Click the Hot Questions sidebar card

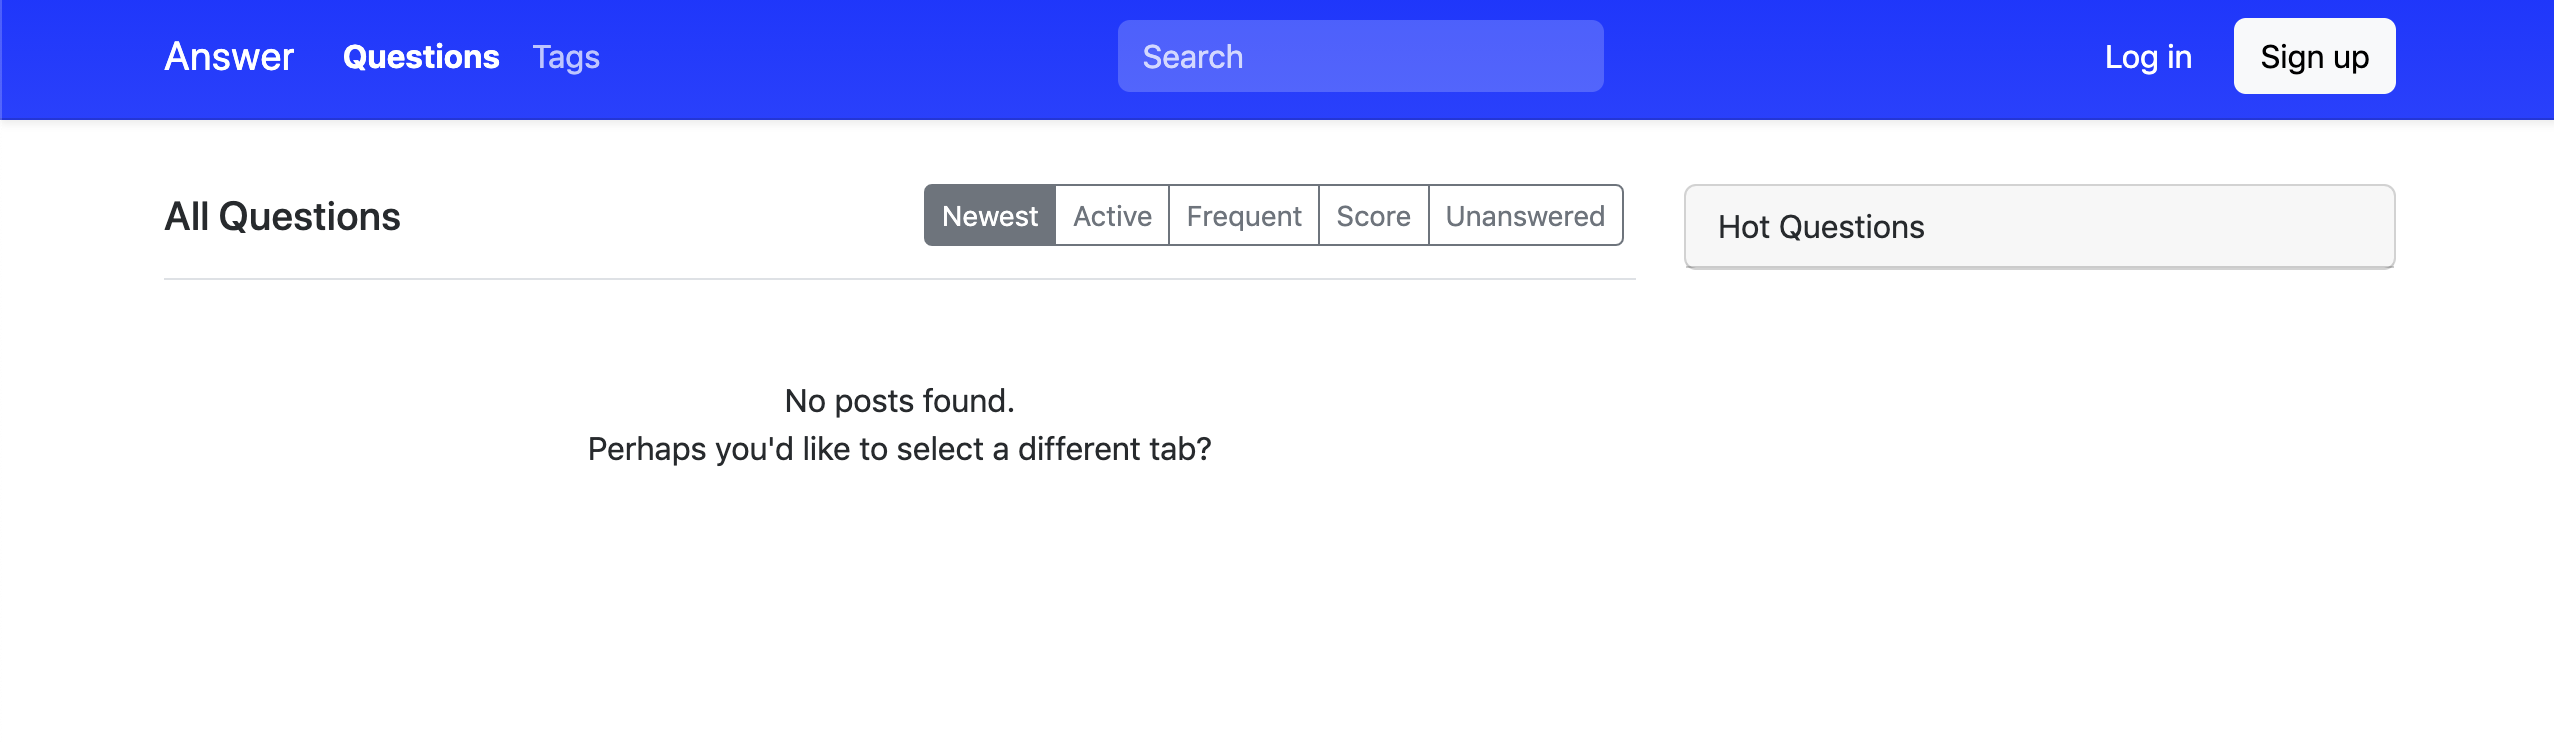click(x=2038, y=227)
